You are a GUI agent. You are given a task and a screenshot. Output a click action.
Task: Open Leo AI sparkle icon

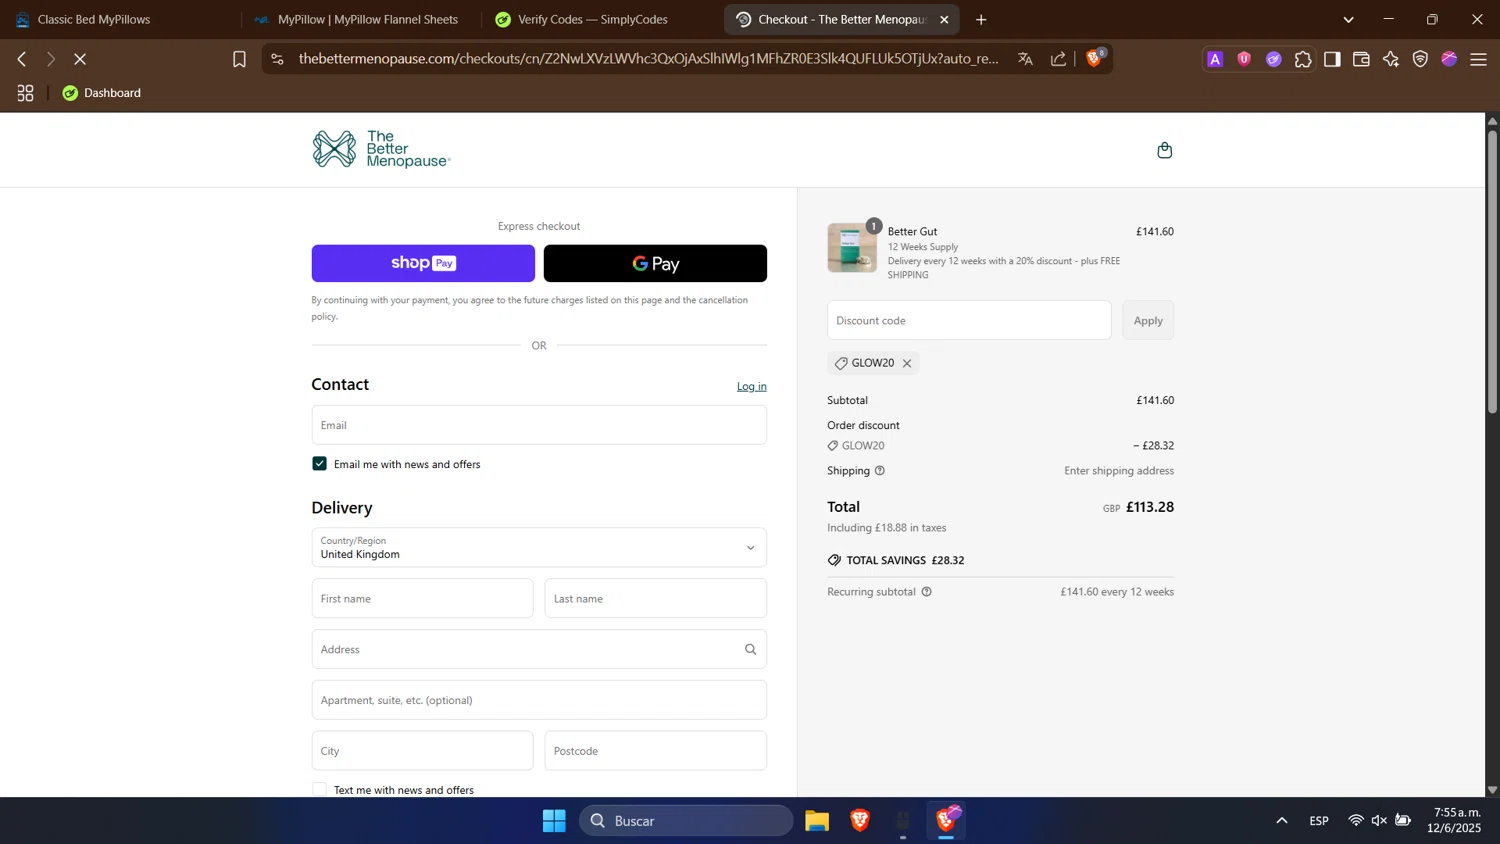click(x=1391, y=59)
